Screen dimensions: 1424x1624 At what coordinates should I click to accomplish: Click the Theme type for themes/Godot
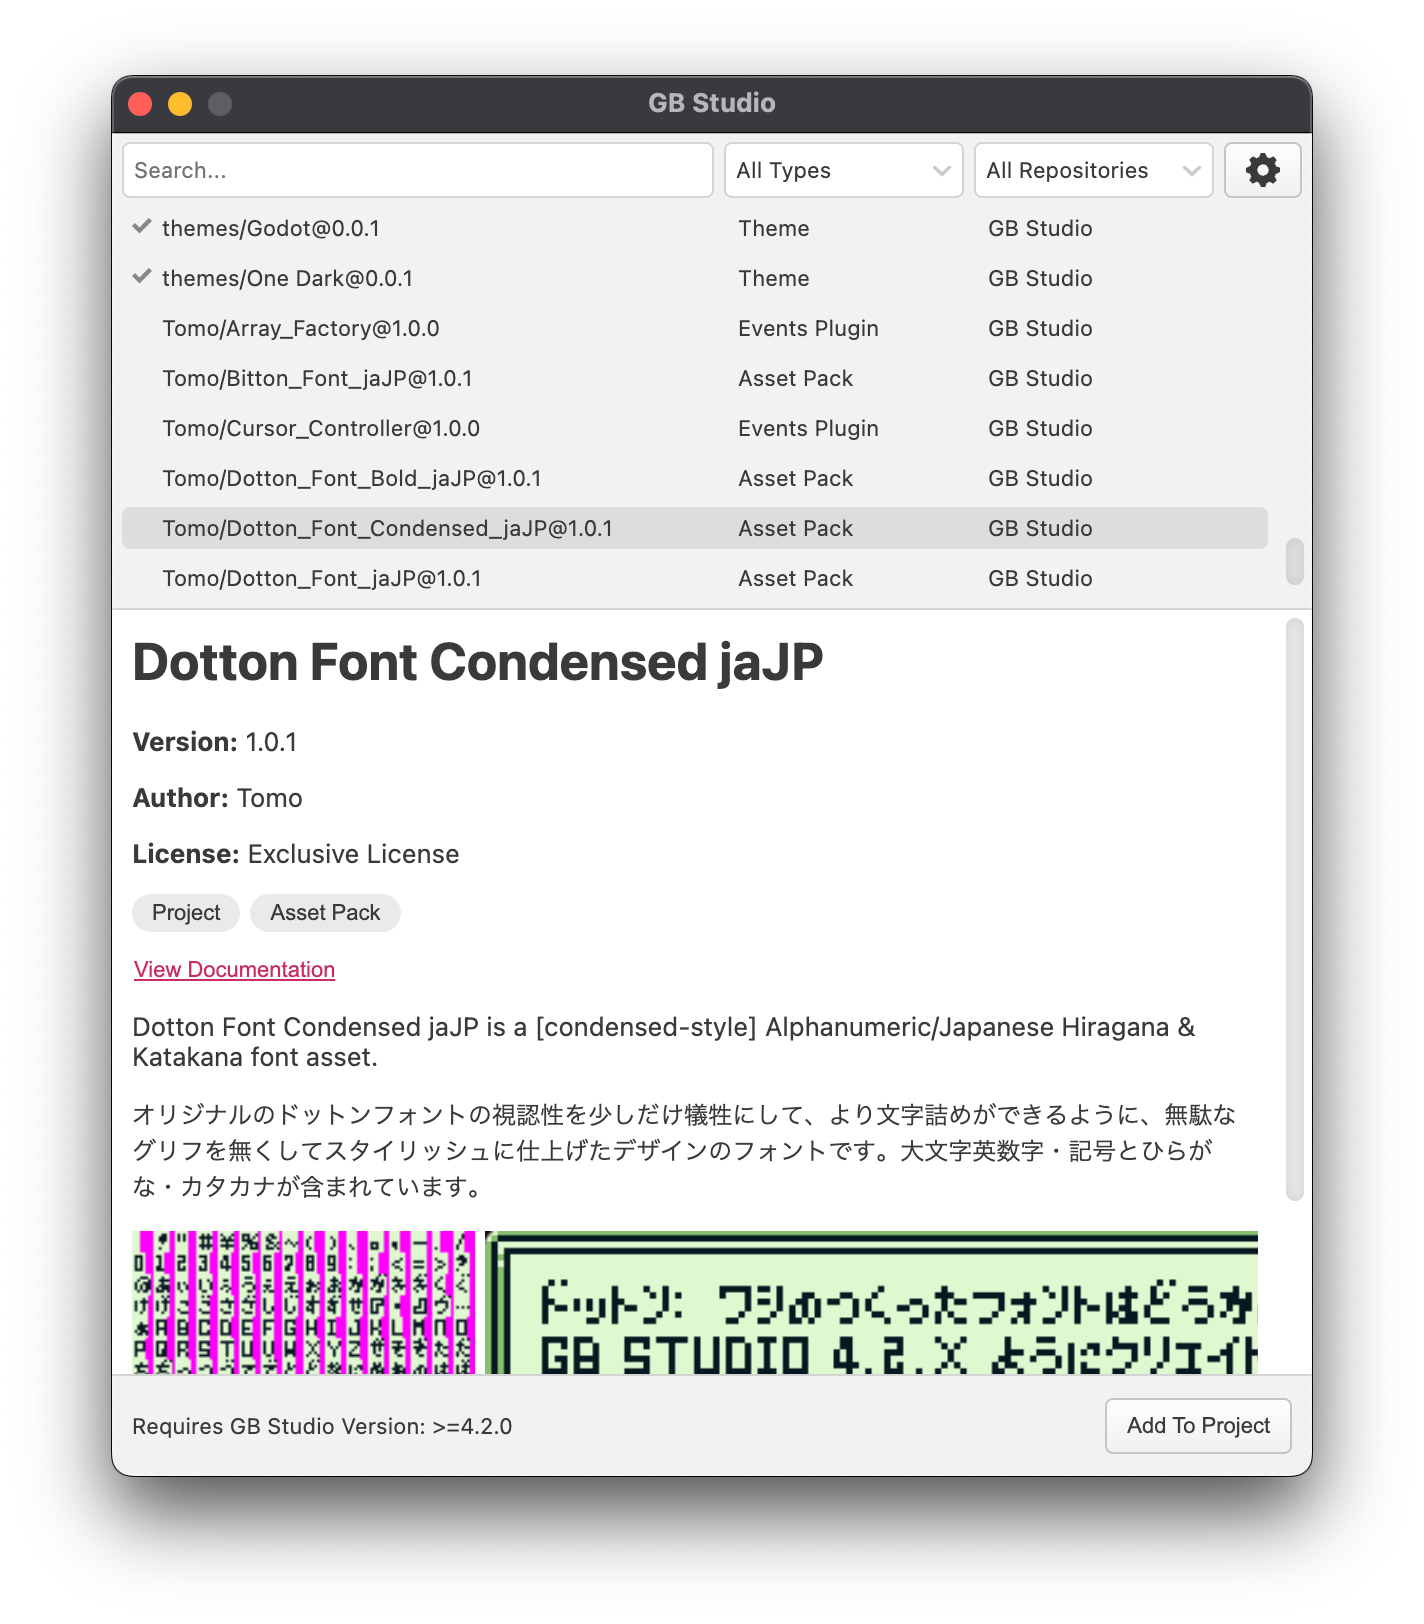click(774, 228)
